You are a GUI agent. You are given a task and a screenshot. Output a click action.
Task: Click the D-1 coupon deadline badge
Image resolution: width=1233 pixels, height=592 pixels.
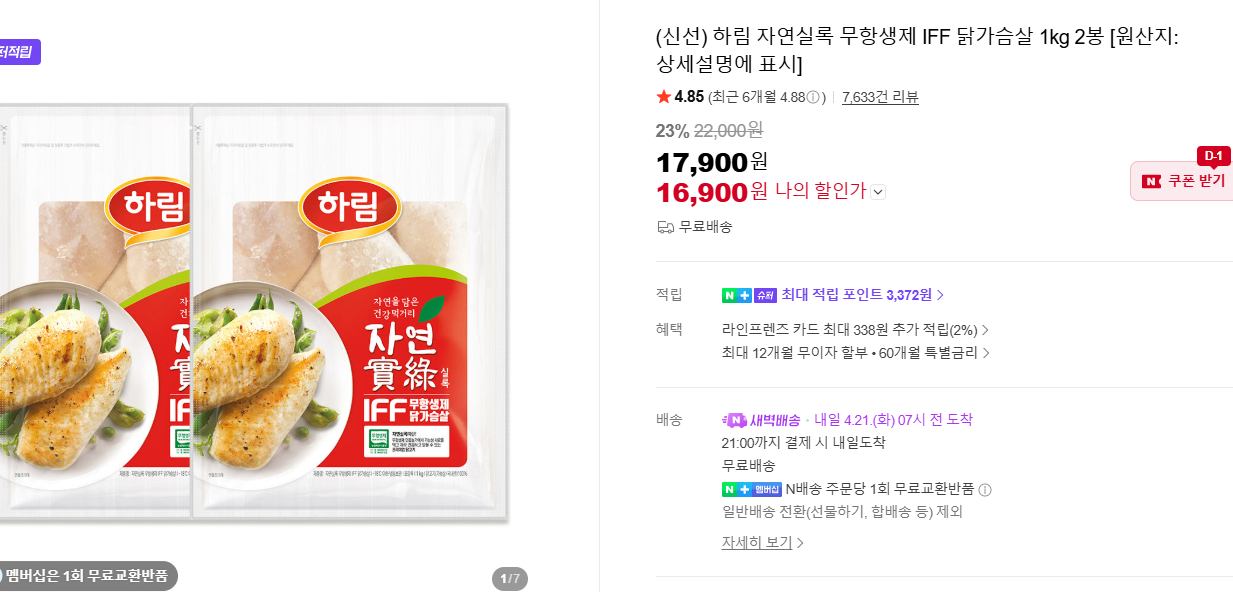tap(1213, 156)
